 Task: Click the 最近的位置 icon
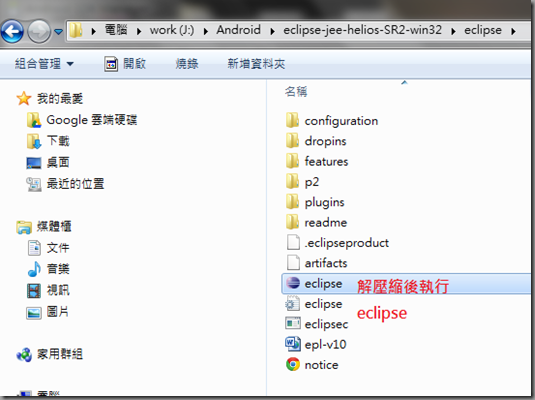(x=34, y=184)
